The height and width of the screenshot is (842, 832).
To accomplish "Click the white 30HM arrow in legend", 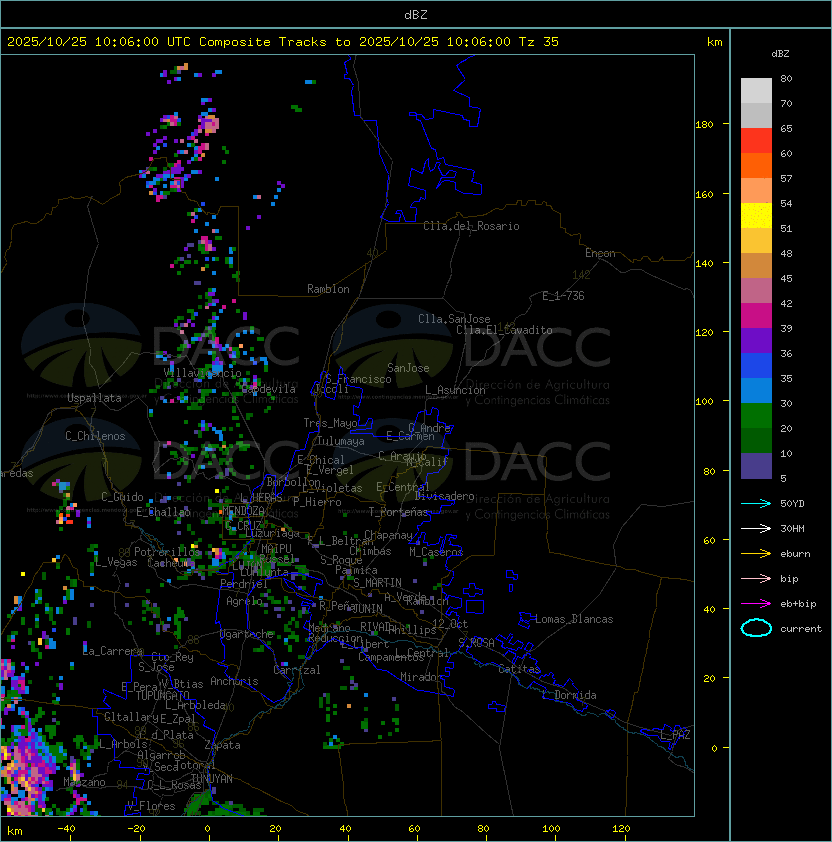I will [x=756, y=529].
